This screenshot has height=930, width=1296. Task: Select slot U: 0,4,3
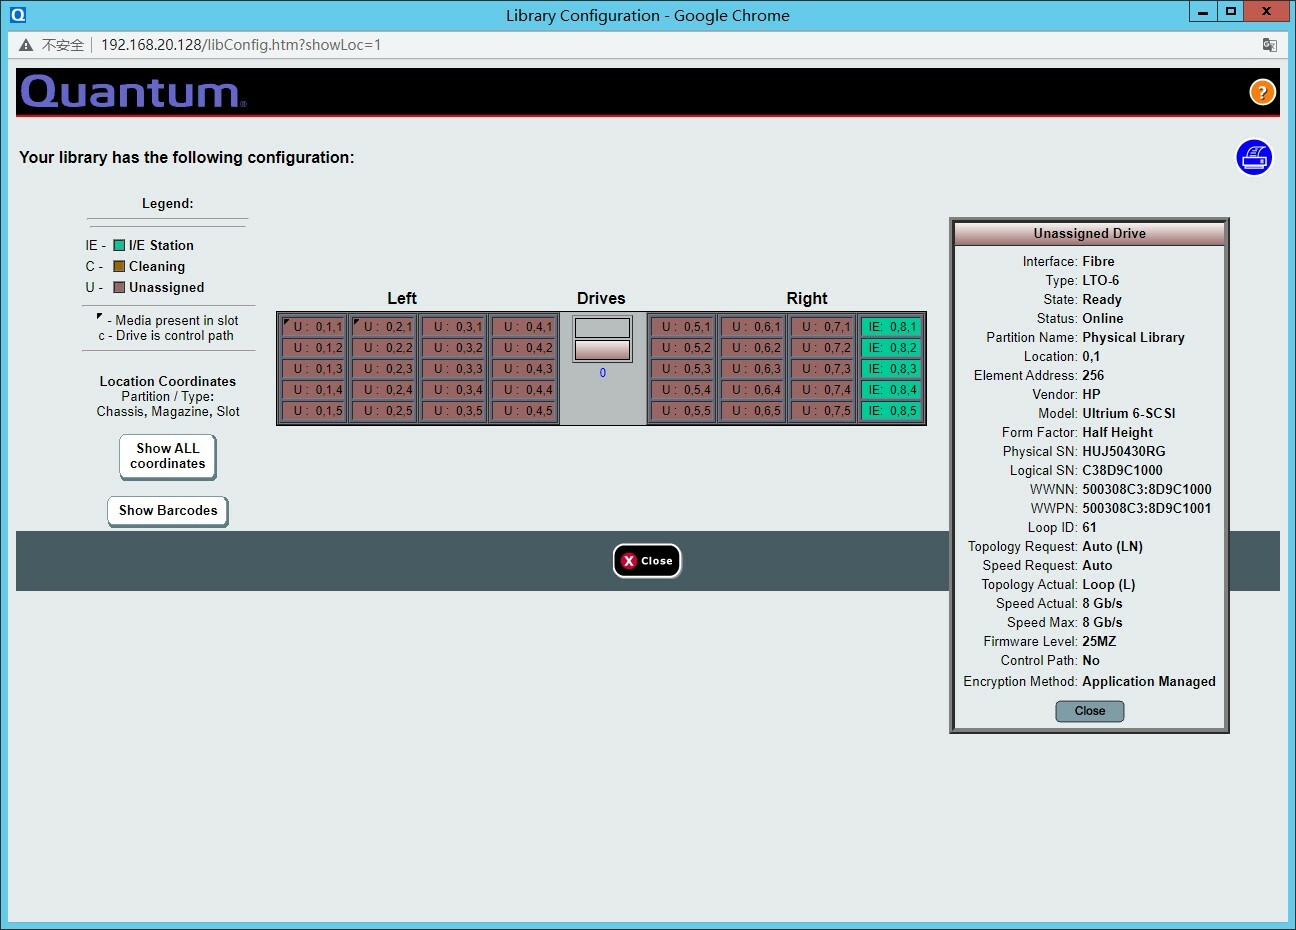click(x=523, y=369)
